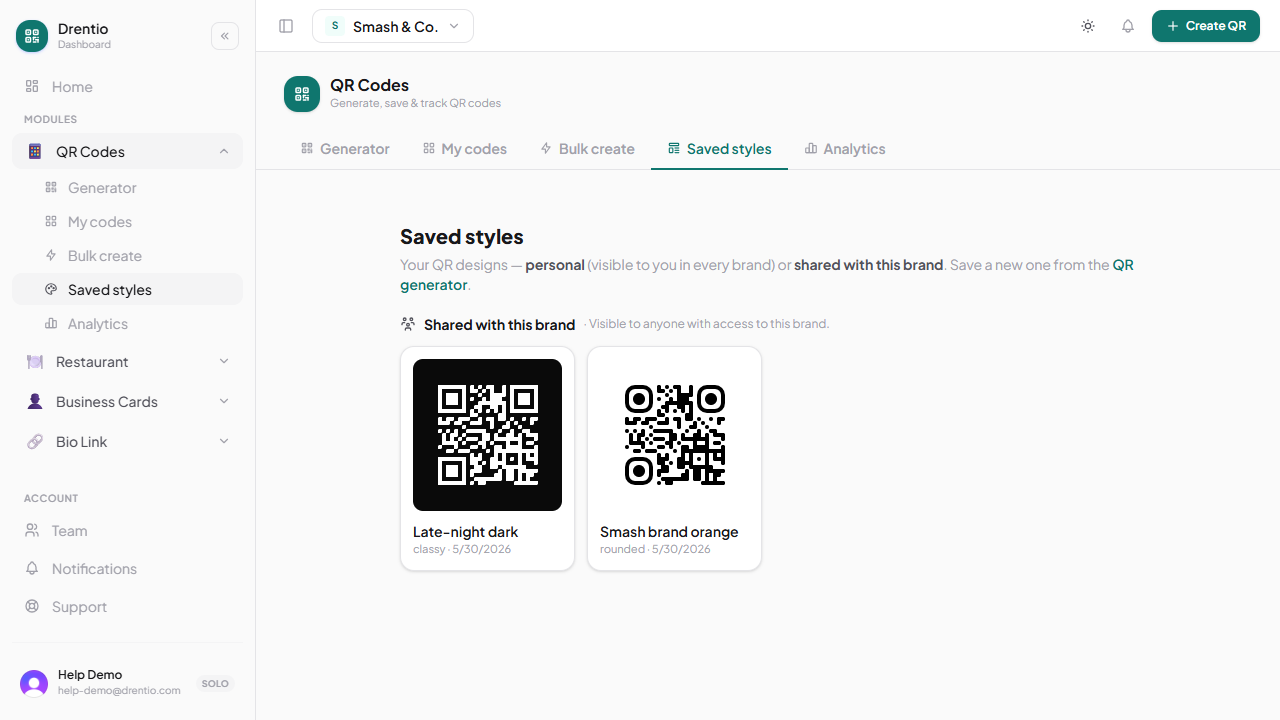The height and width of the screenshot is (720, 1280).
Task: Expand the Bio Link section chevron
Action: click(x=224, y=441)
